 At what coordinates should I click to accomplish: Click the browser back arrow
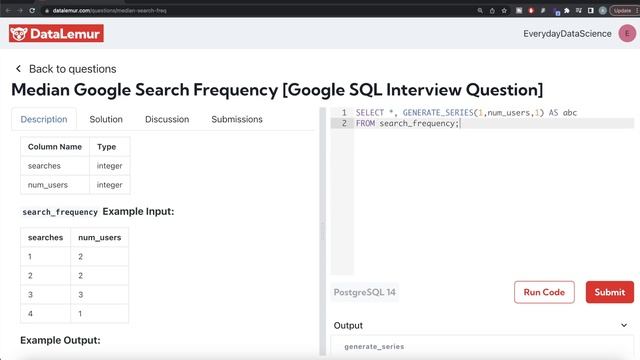tap(8, 11)
